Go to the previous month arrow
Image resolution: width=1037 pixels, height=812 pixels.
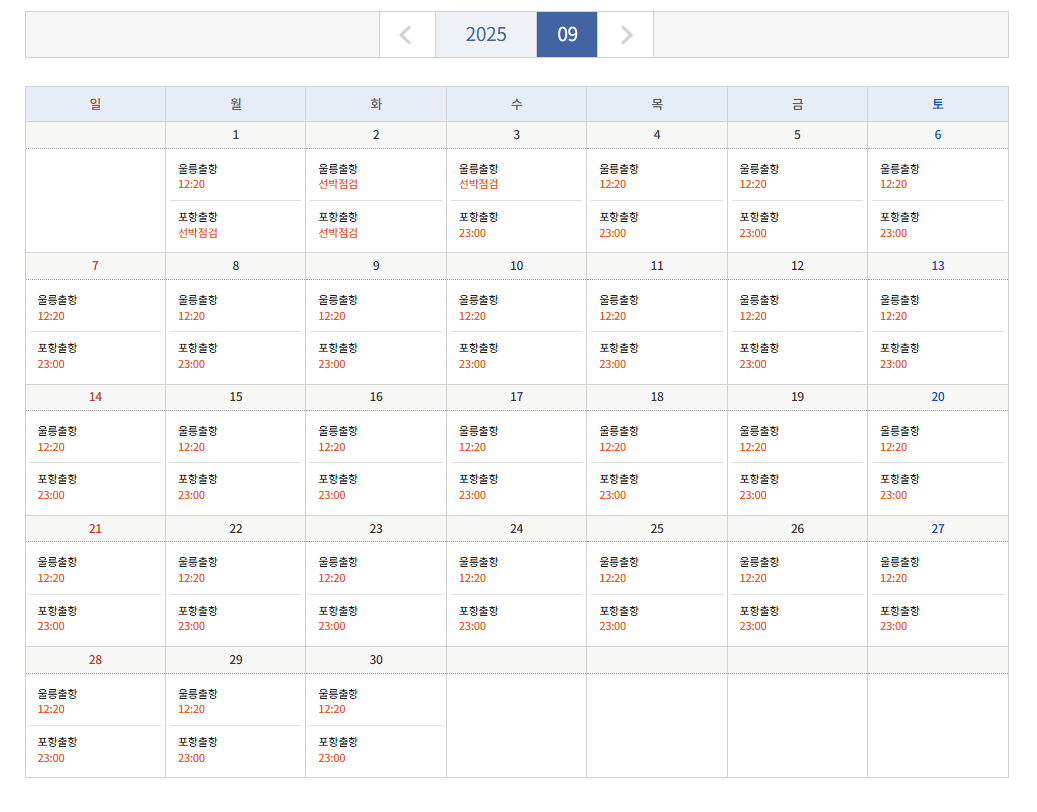click(x=407, y=34)
